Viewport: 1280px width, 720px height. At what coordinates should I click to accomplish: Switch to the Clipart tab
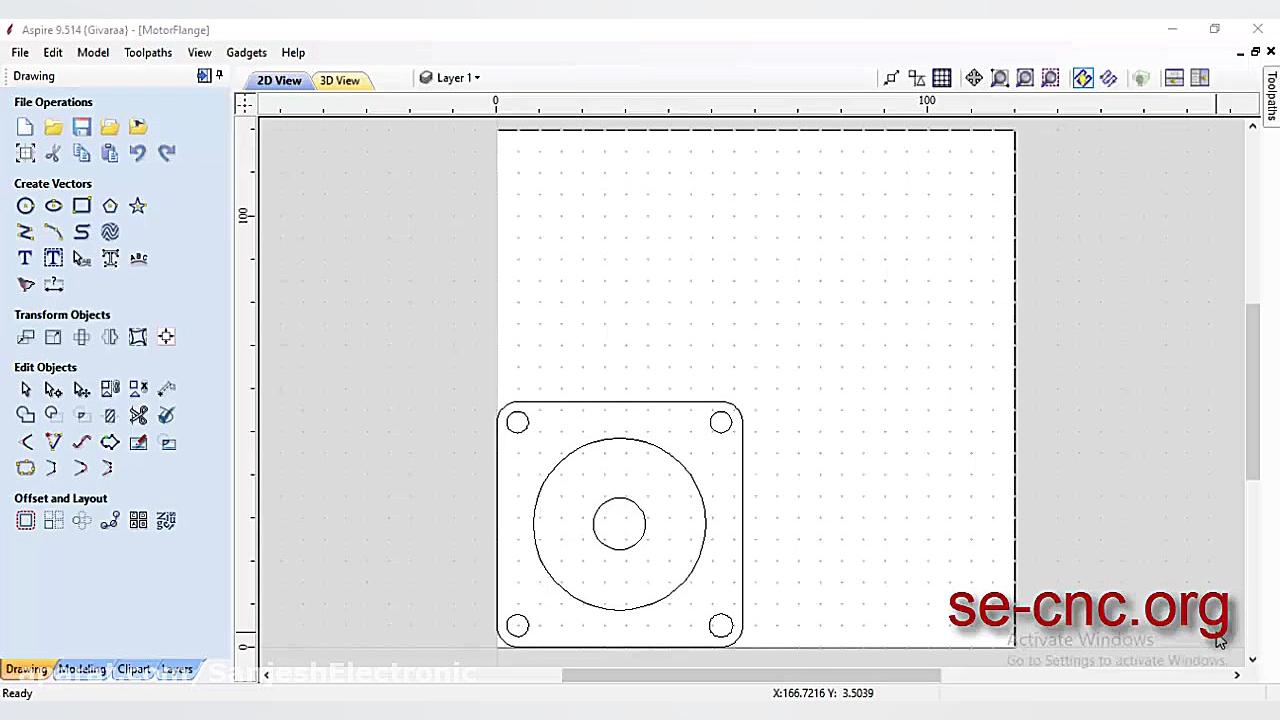[133, 669]
